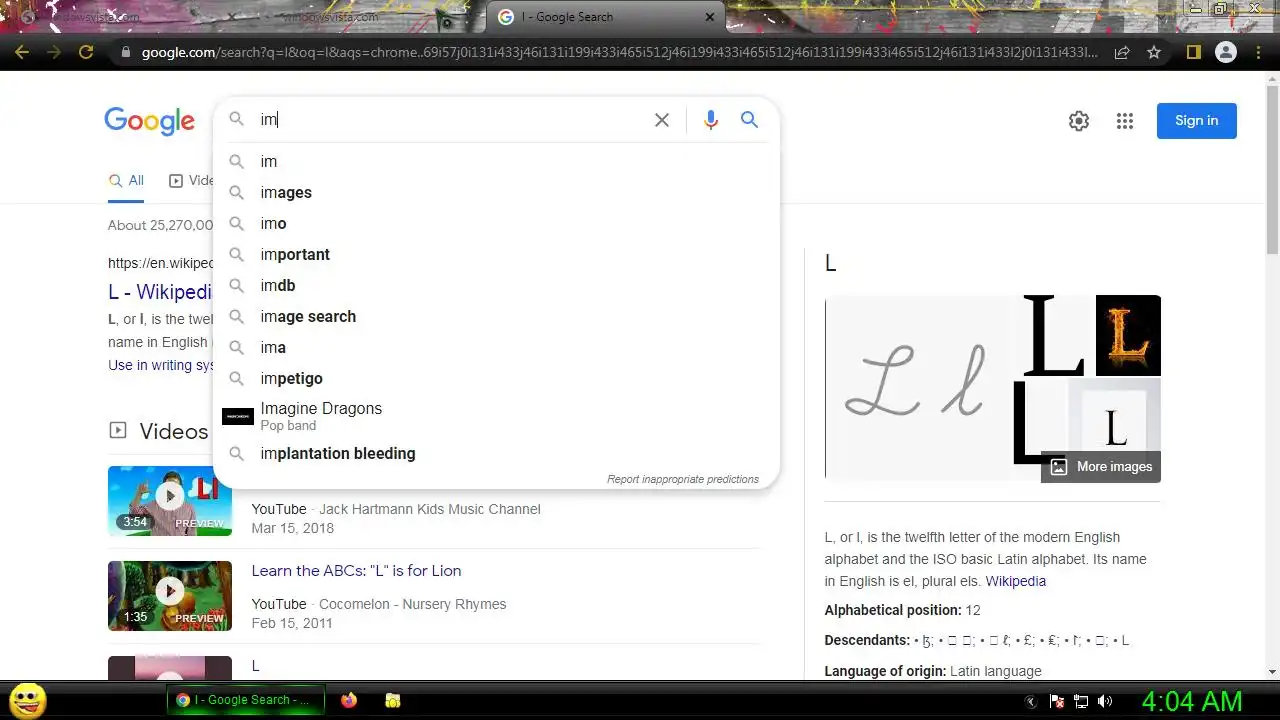
Task: Click the More images button
Action: (x=1101, y=466)
